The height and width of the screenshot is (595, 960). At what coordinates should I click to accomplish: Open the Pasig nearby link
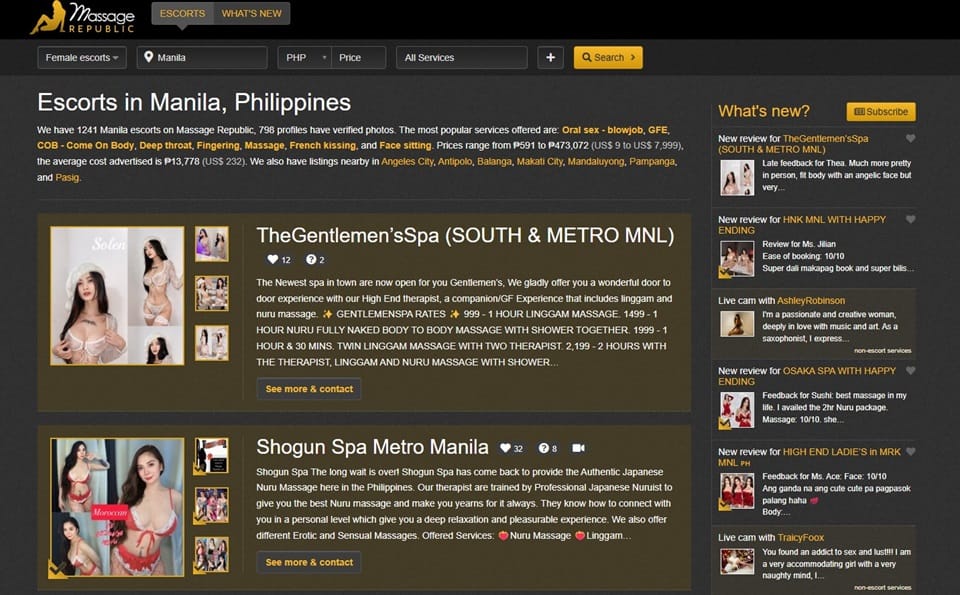pos(67,178)
